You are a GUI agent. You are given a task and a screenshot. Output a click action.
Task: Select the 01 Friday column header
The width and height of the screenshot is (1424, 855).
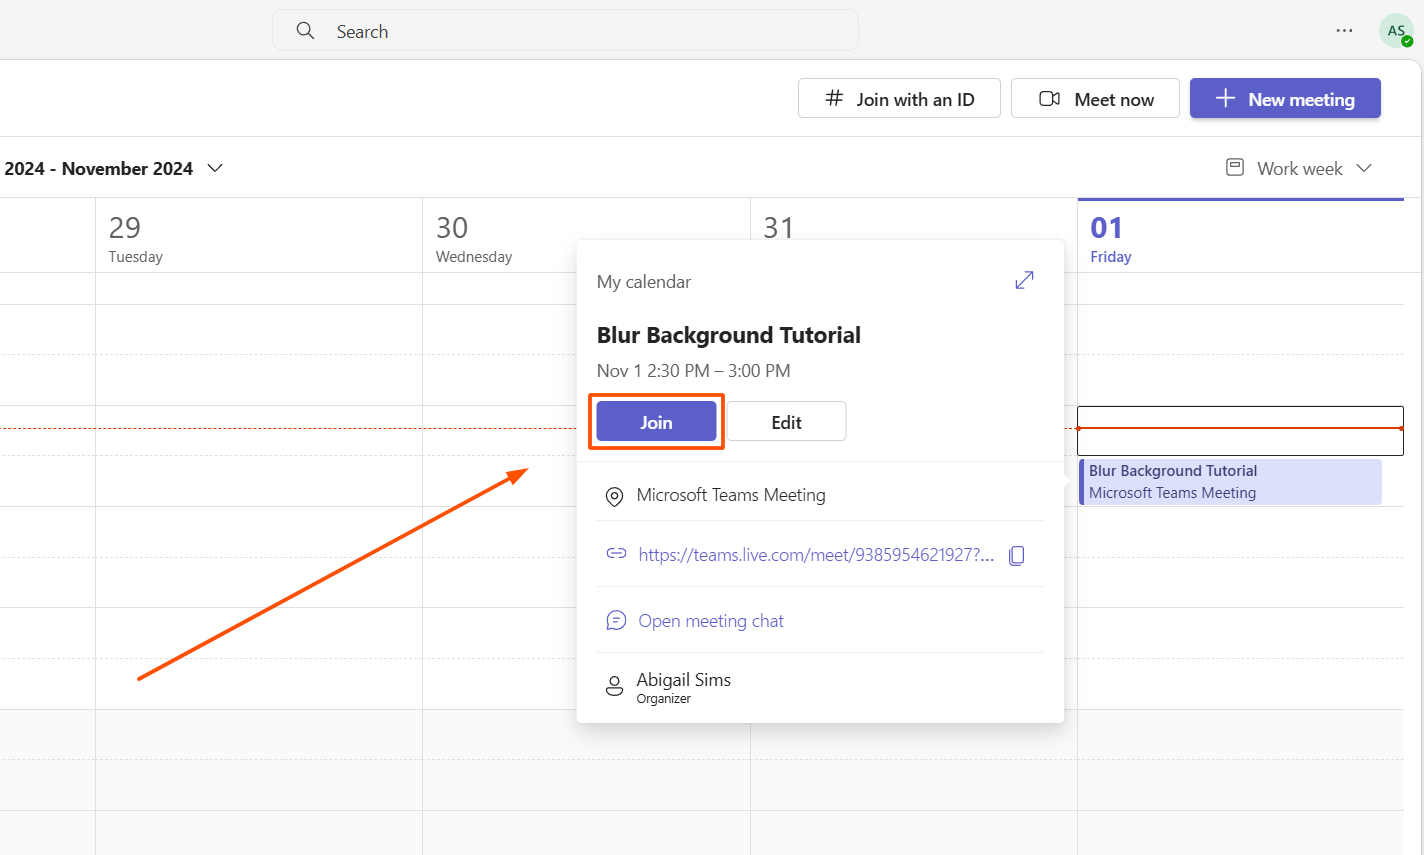tap(1240, 236)
